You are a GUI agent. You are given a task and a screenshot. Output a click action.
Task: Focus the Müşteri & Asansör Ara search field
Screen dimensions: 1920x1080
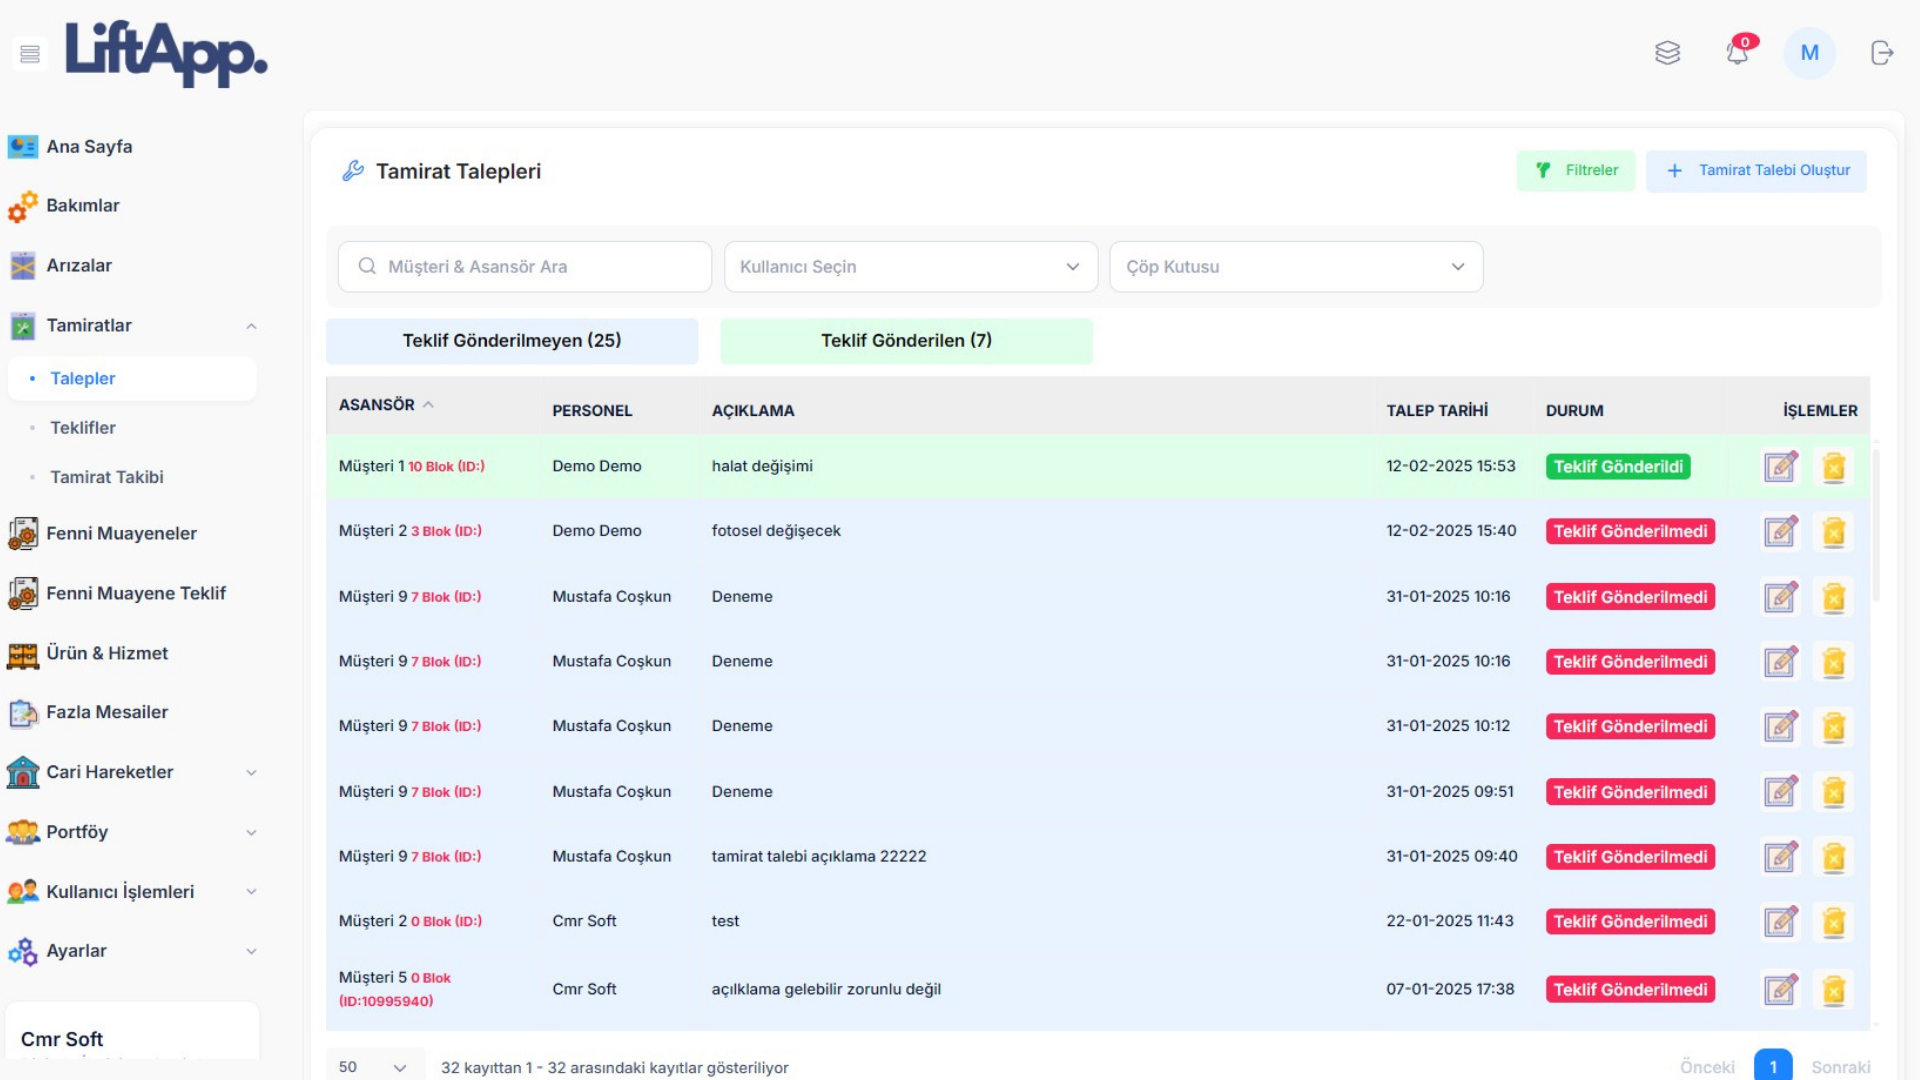click(525, 267)
